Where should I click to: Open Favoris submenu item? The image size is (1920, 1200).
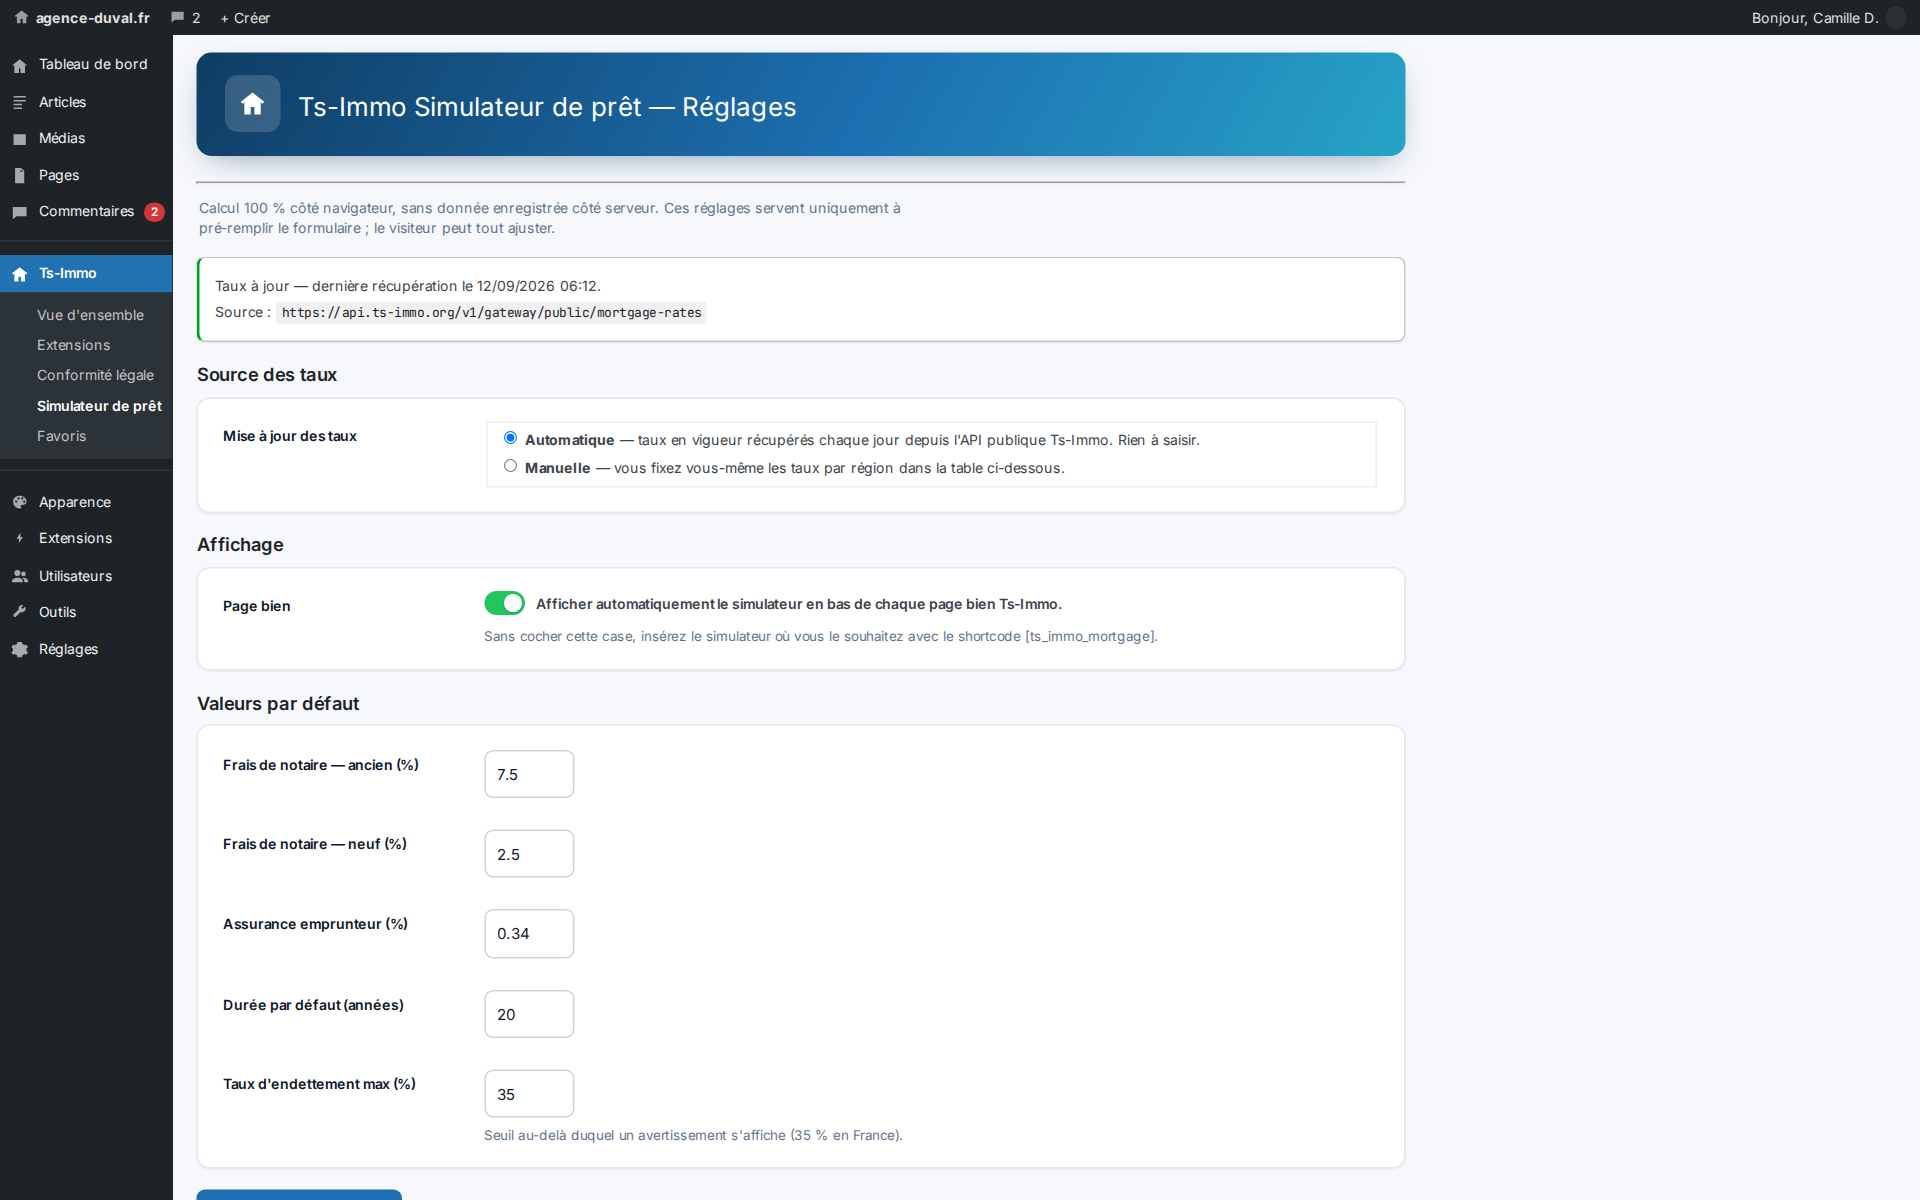coord(62,436)
